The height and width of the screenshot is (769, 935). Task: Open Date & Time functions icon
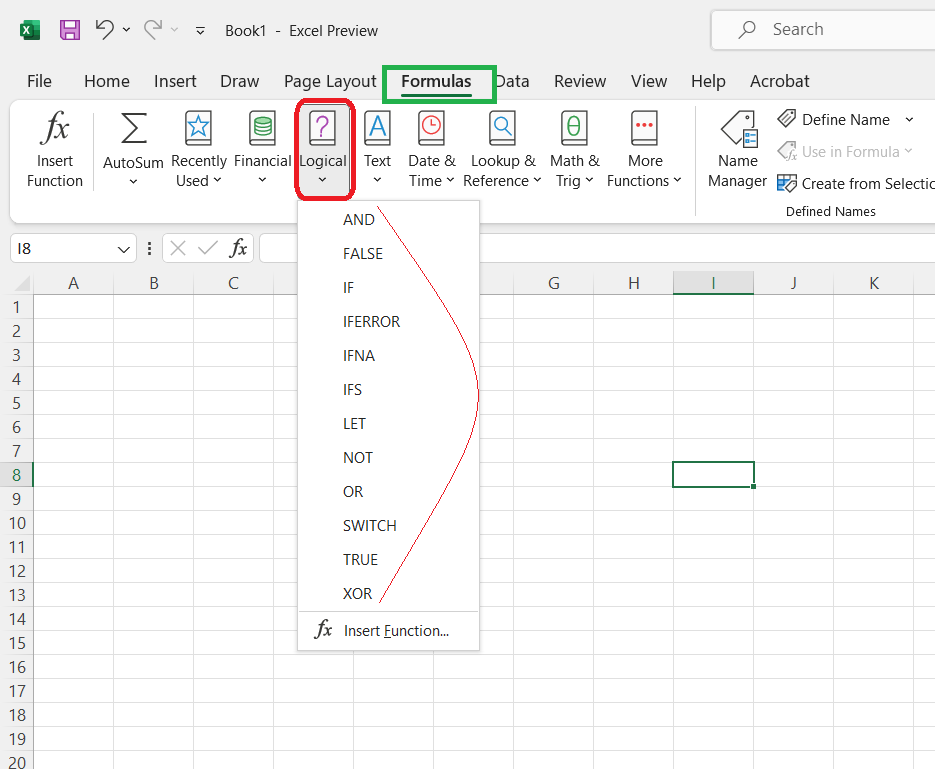tap(431, 128)
